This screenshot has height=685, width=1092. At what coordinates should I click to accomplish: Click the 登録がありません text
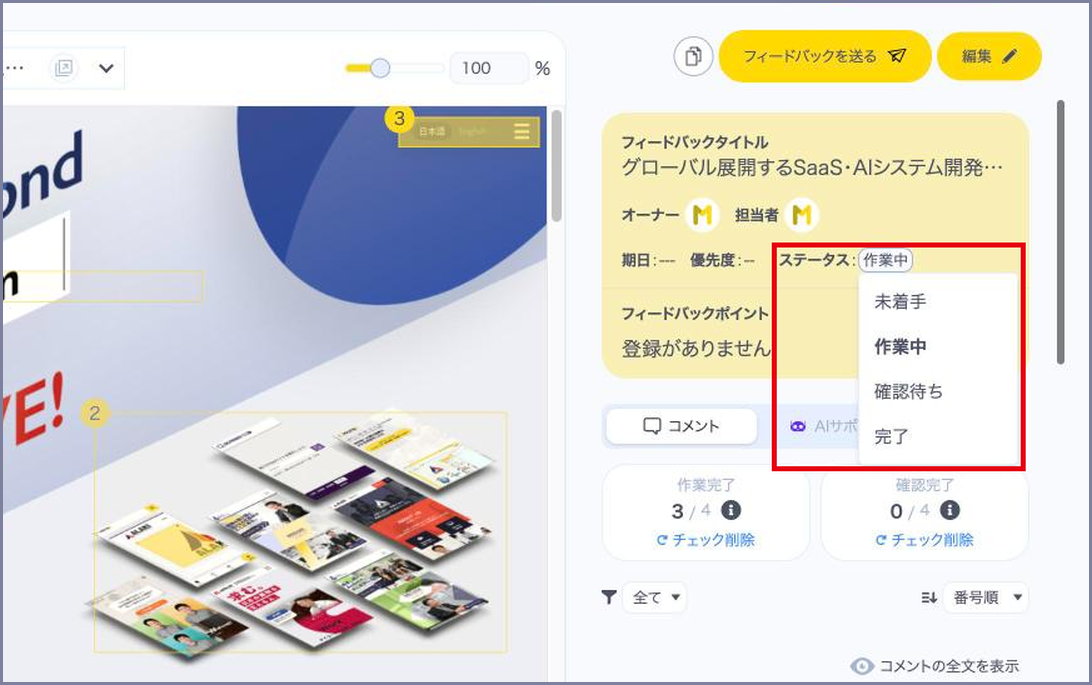coord(696,348)
